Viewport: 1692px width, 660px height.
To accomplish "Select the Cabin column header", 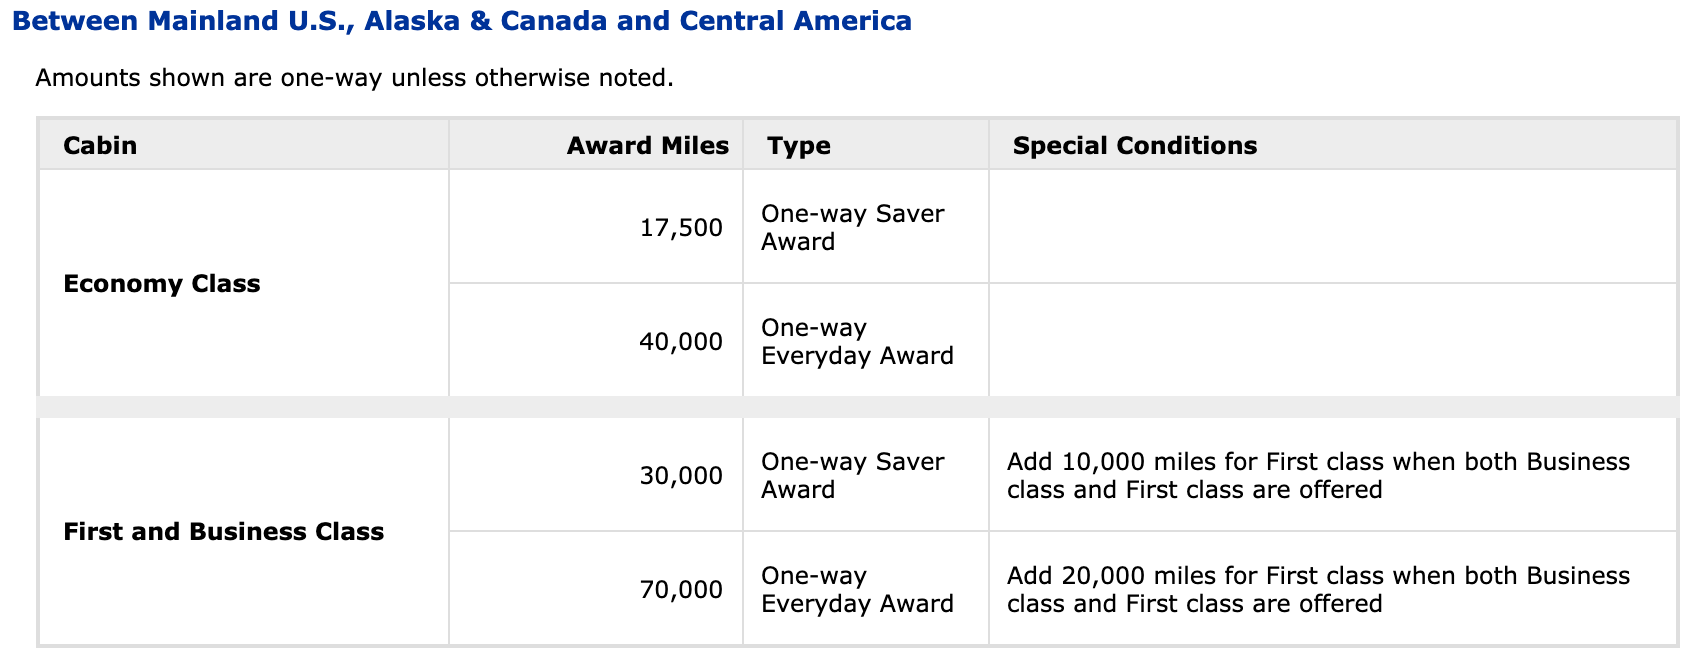I will [100, 146].
